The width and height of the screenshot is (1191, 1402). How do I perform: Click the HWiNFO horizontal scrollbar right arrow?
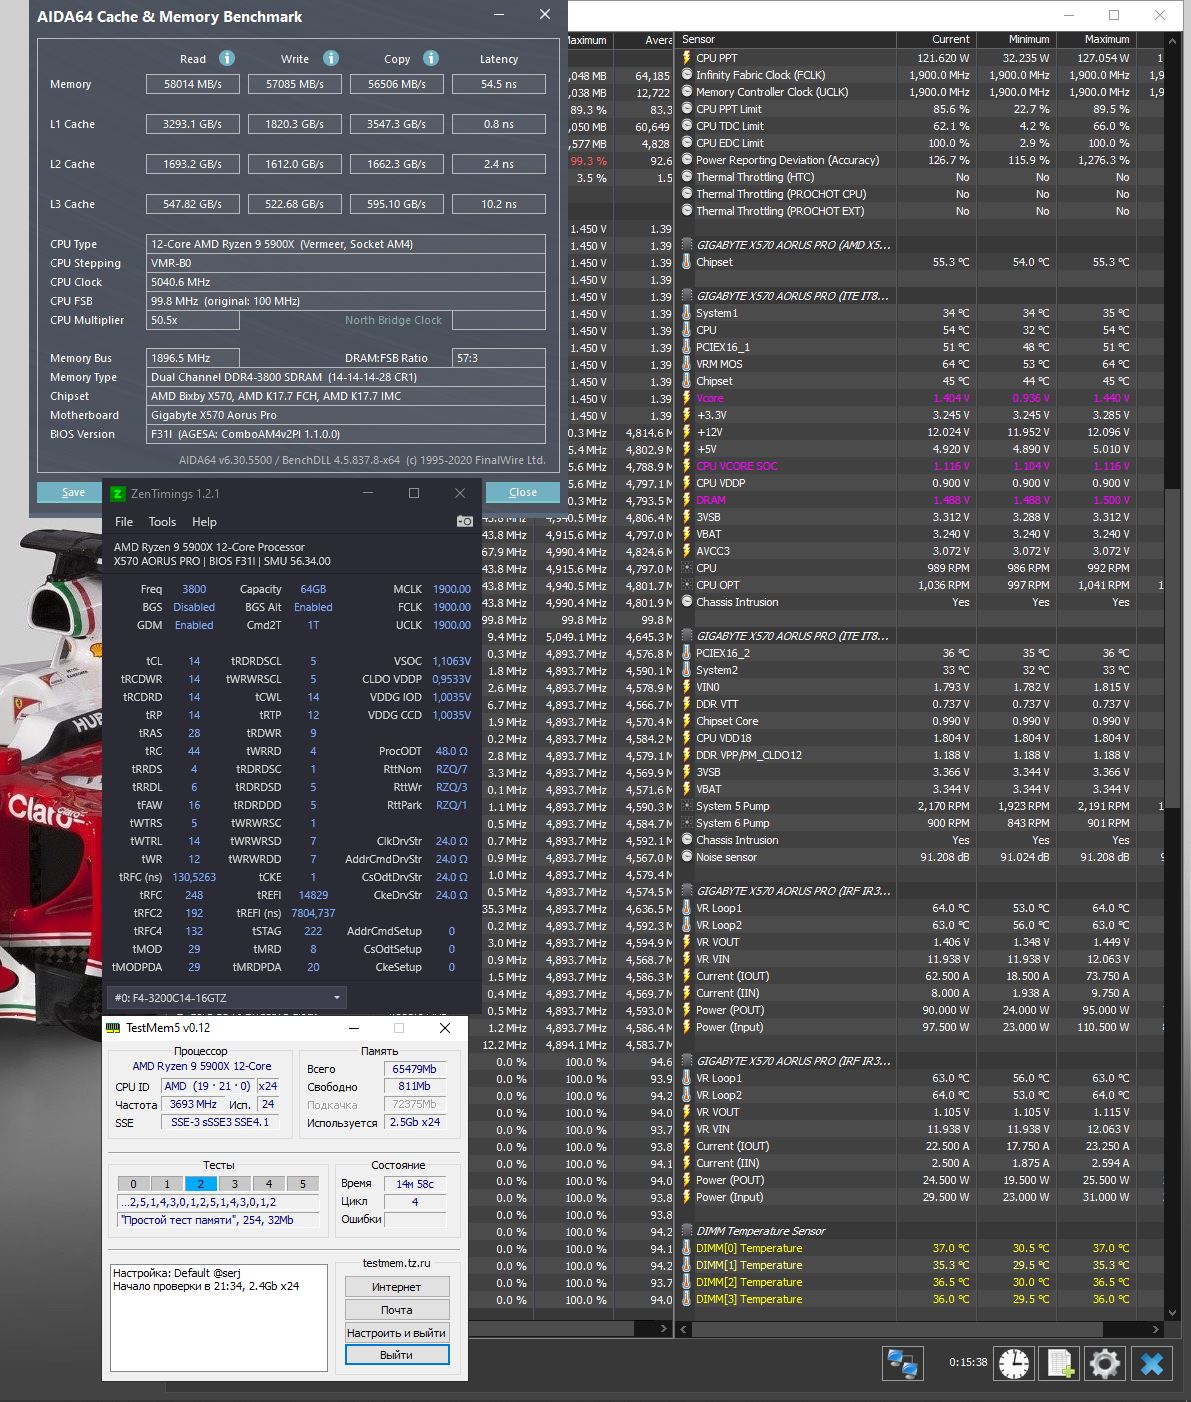coord(1158,1329)
